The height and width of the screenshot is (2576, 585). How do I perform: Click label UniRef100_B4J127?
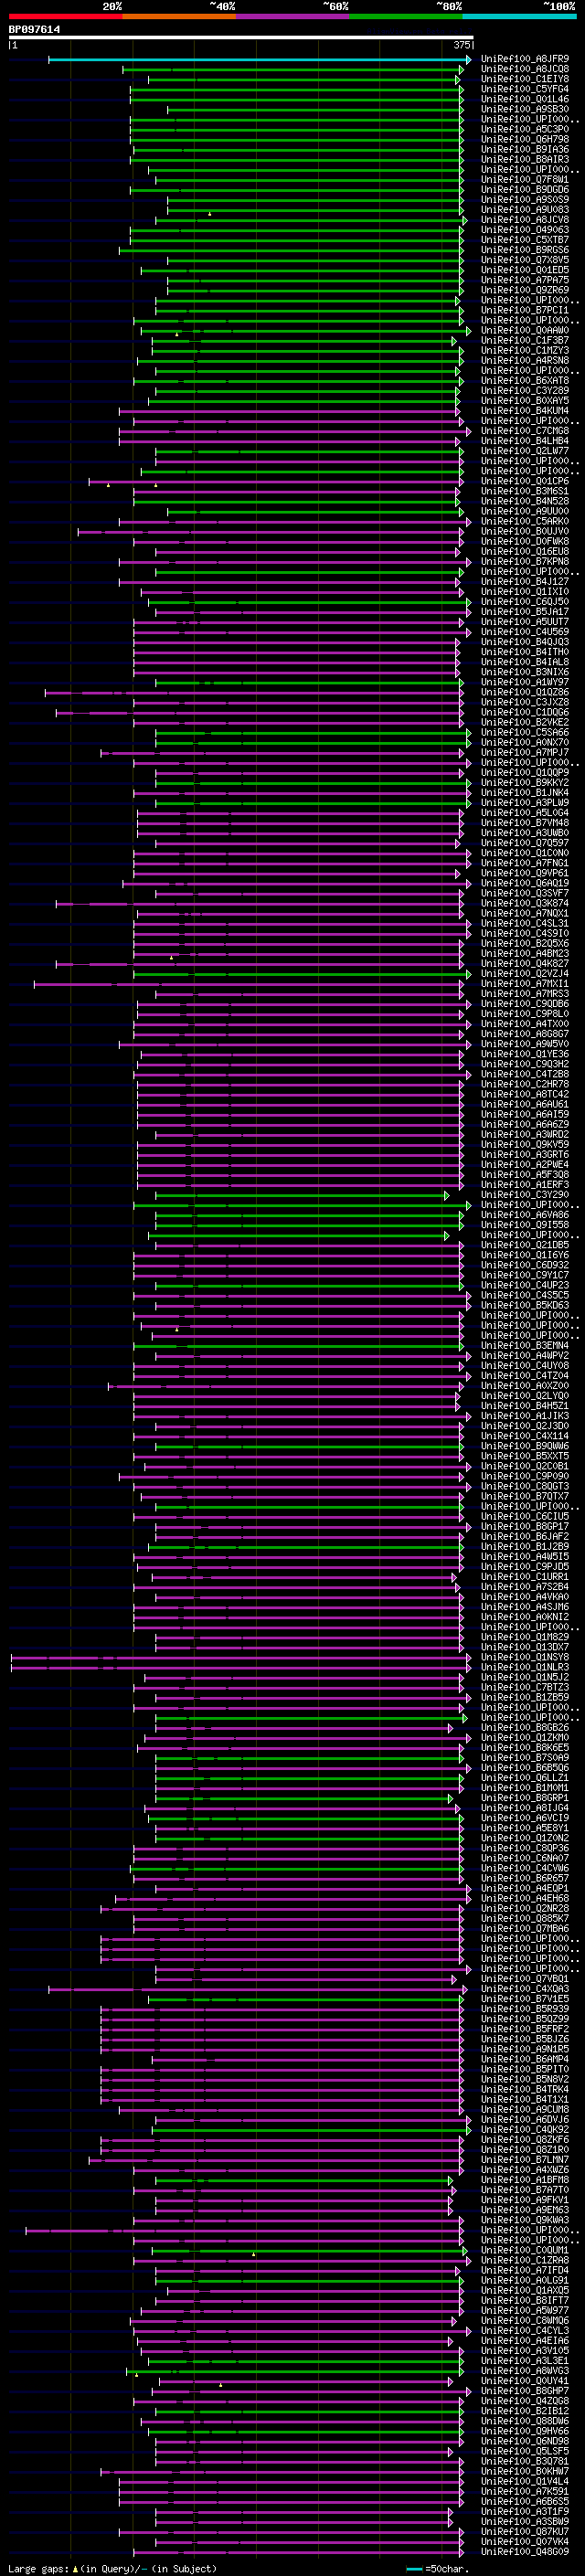coord(525,581)
